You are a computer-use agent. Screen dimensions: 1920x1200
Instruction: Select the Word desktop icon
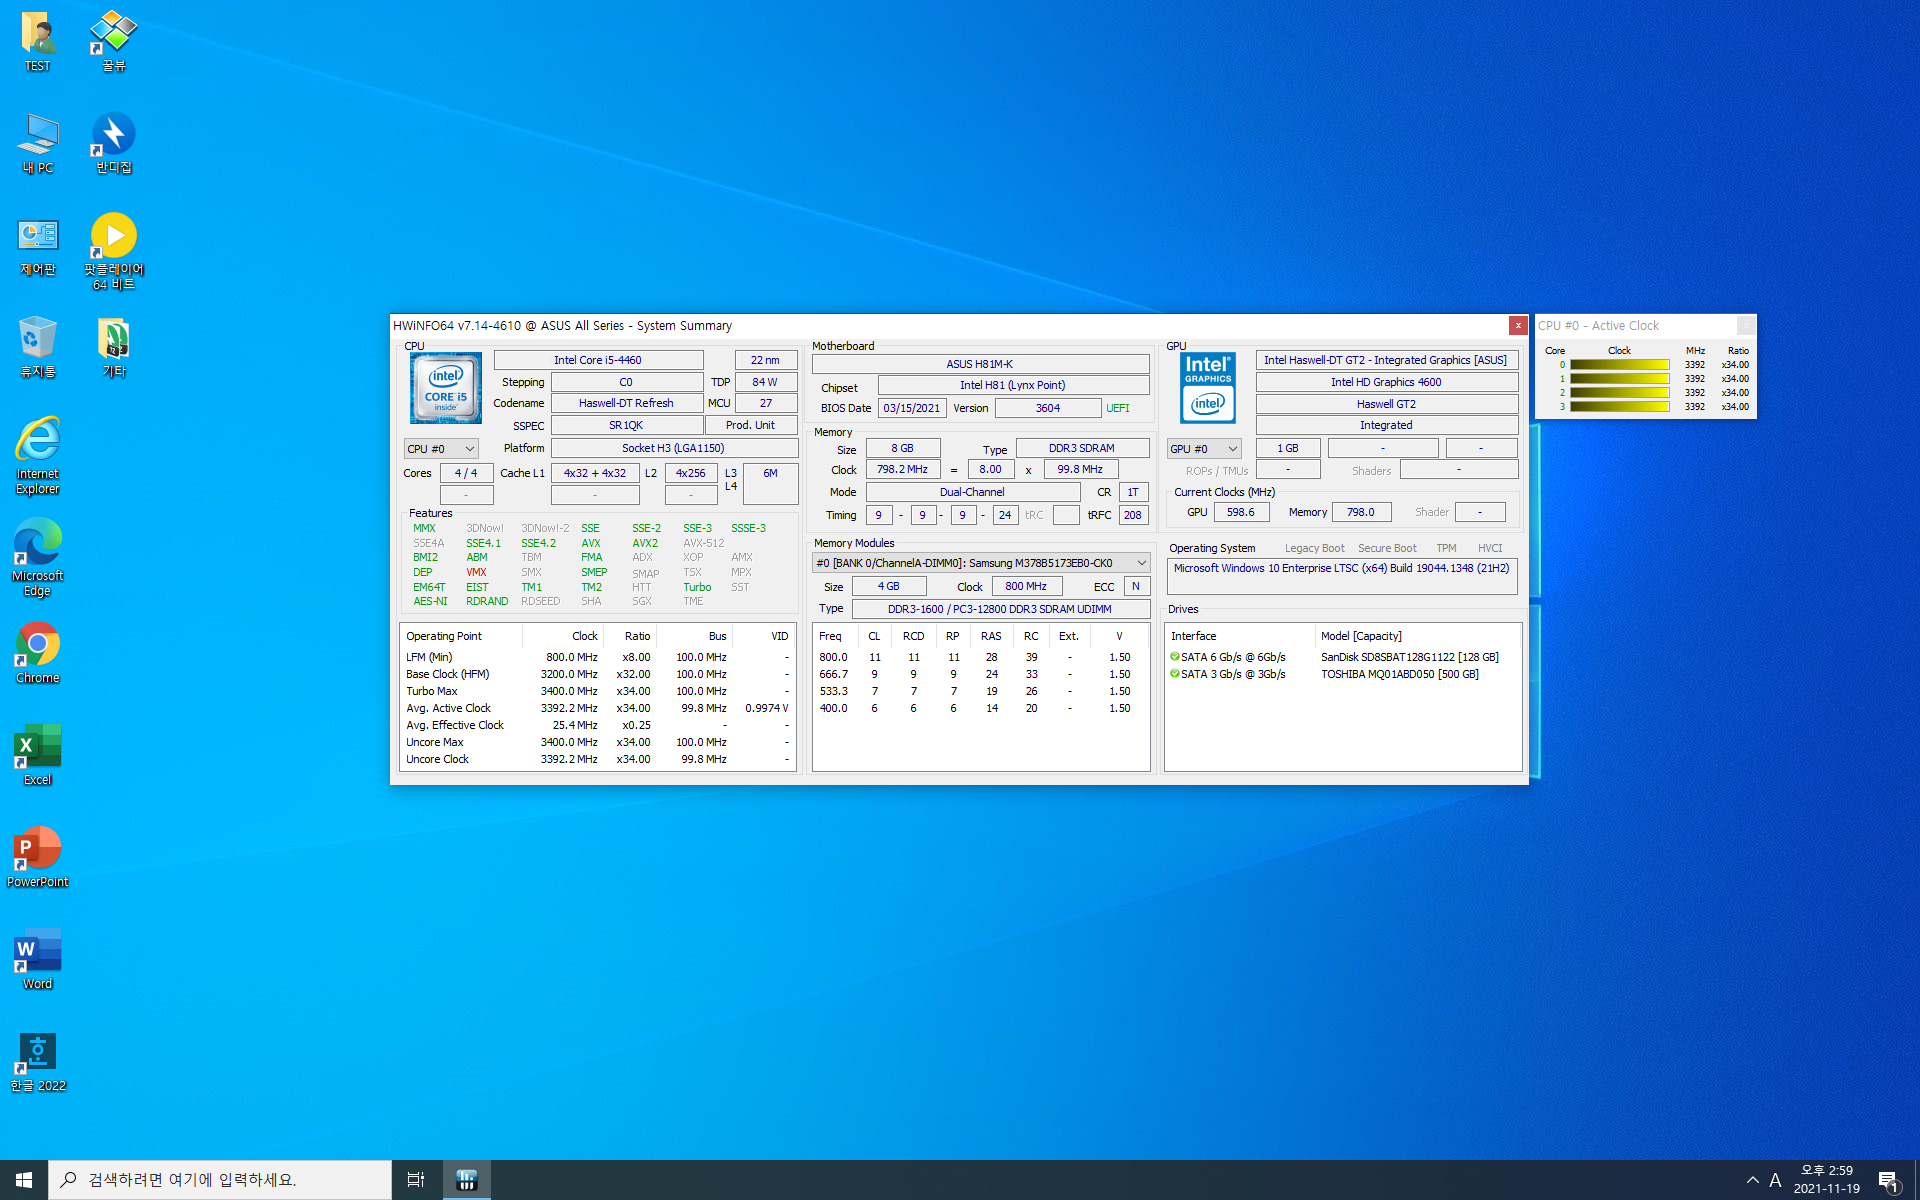[x=38, y=960]
